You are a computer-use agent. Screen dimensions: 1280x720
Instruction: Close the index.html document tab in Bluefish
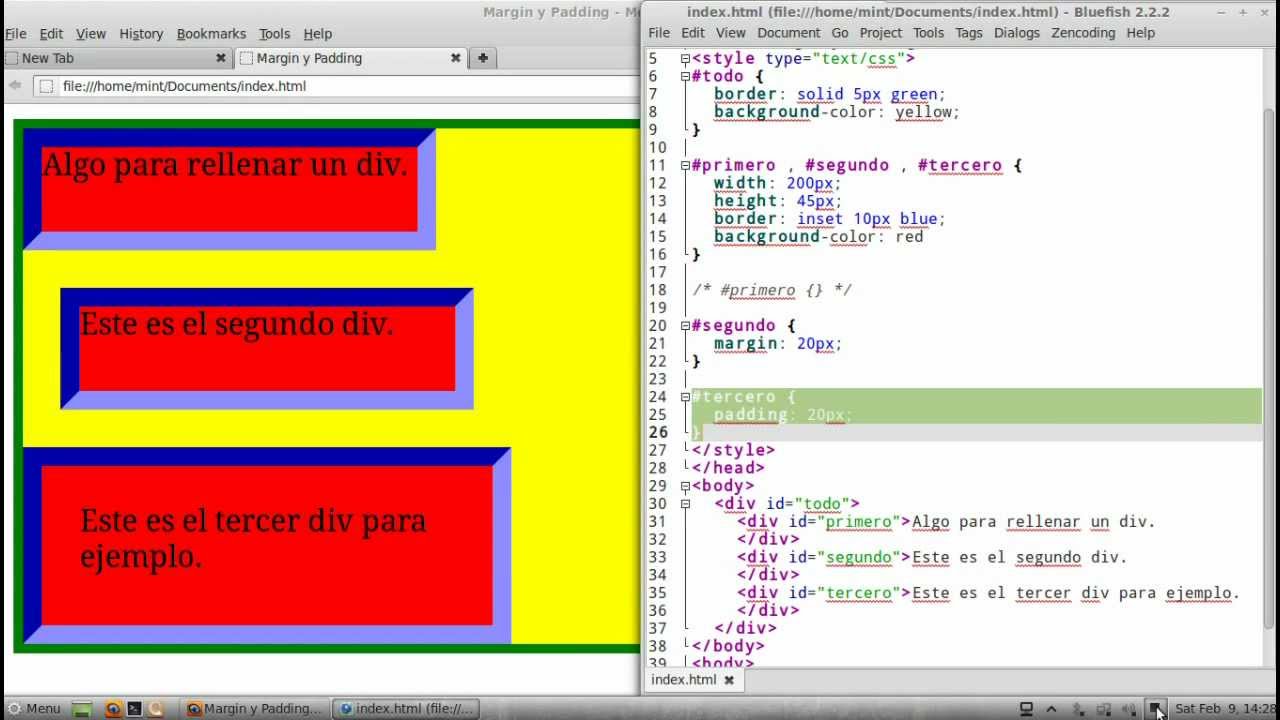coord(729,680)
